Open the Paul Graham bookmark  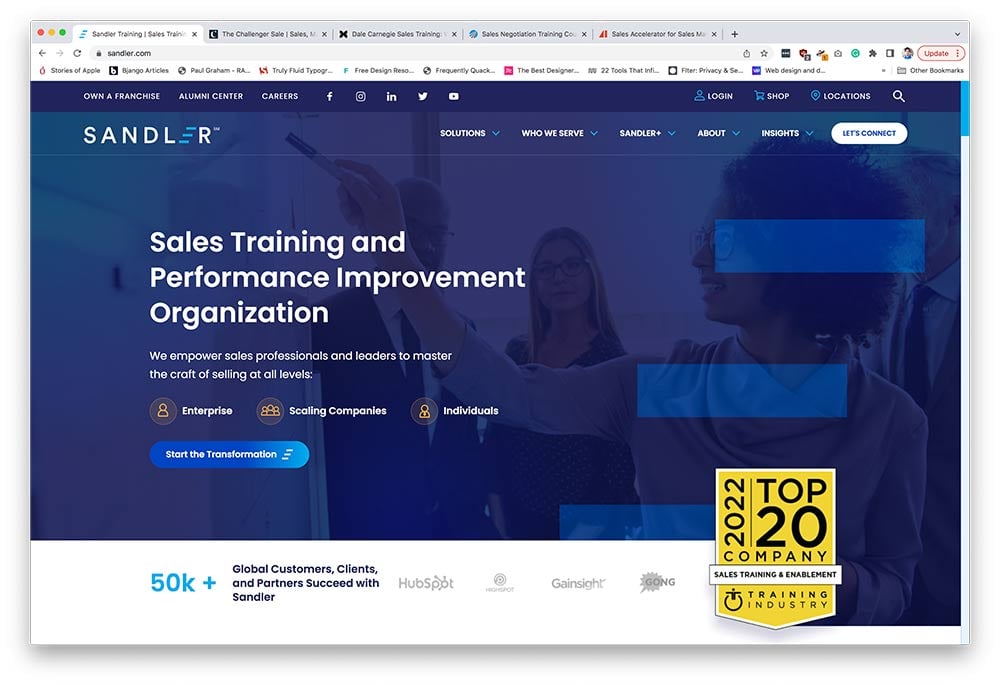click(x=214, y=70)
